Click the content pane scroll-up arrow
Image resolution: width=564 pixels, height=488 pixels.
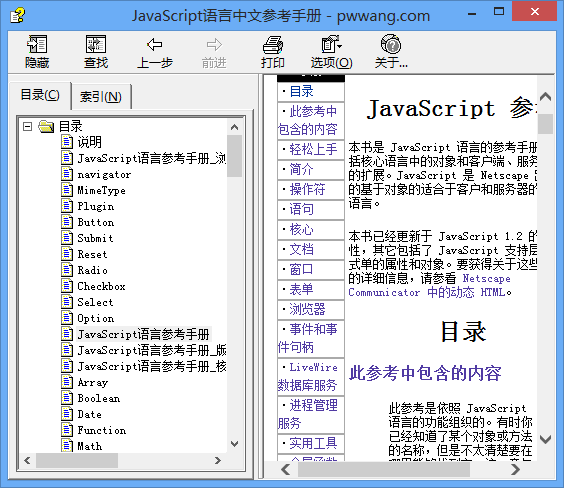click(x=546, y=96)
